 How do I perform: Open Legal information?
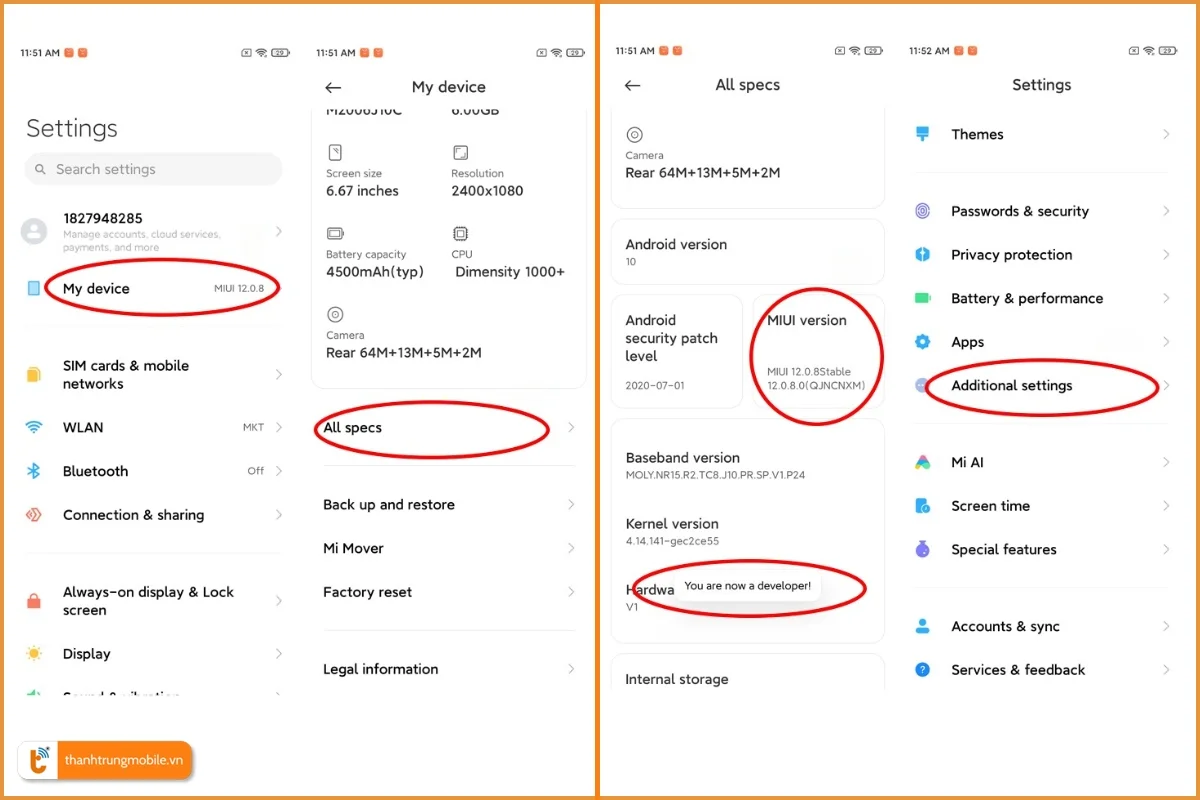point(380,669)
